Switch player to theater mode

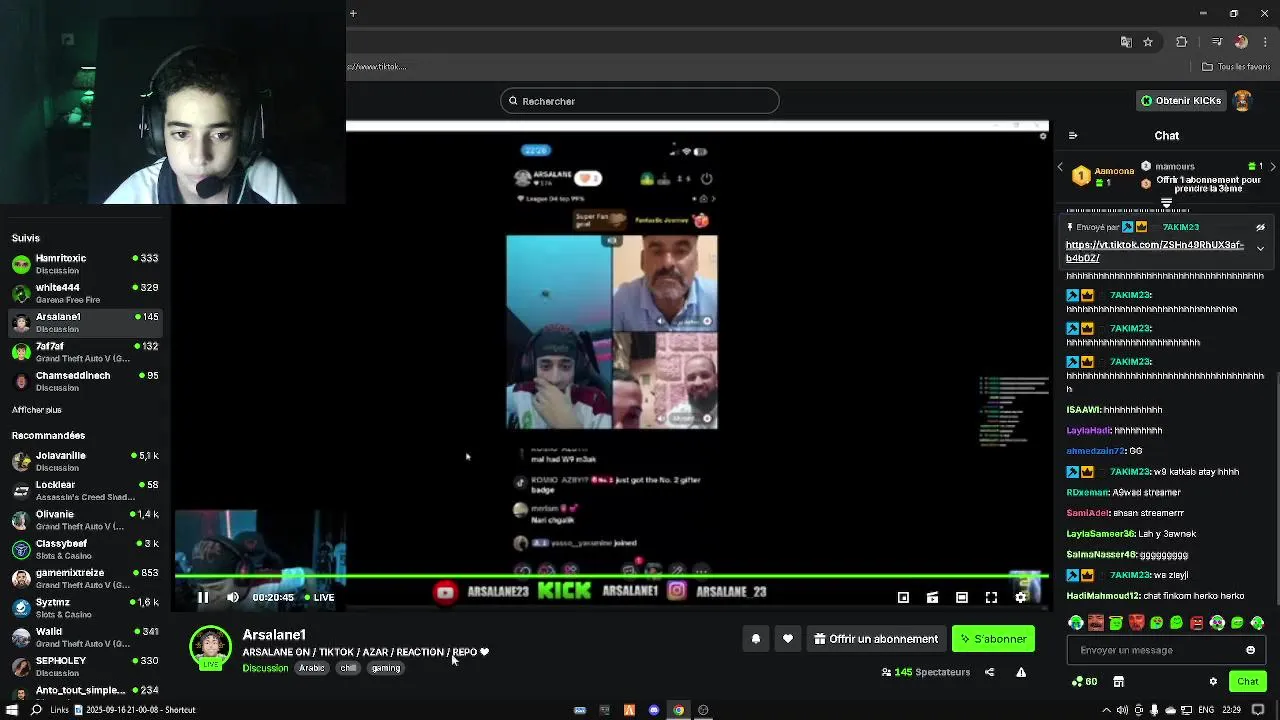click(x=962, y=597)
